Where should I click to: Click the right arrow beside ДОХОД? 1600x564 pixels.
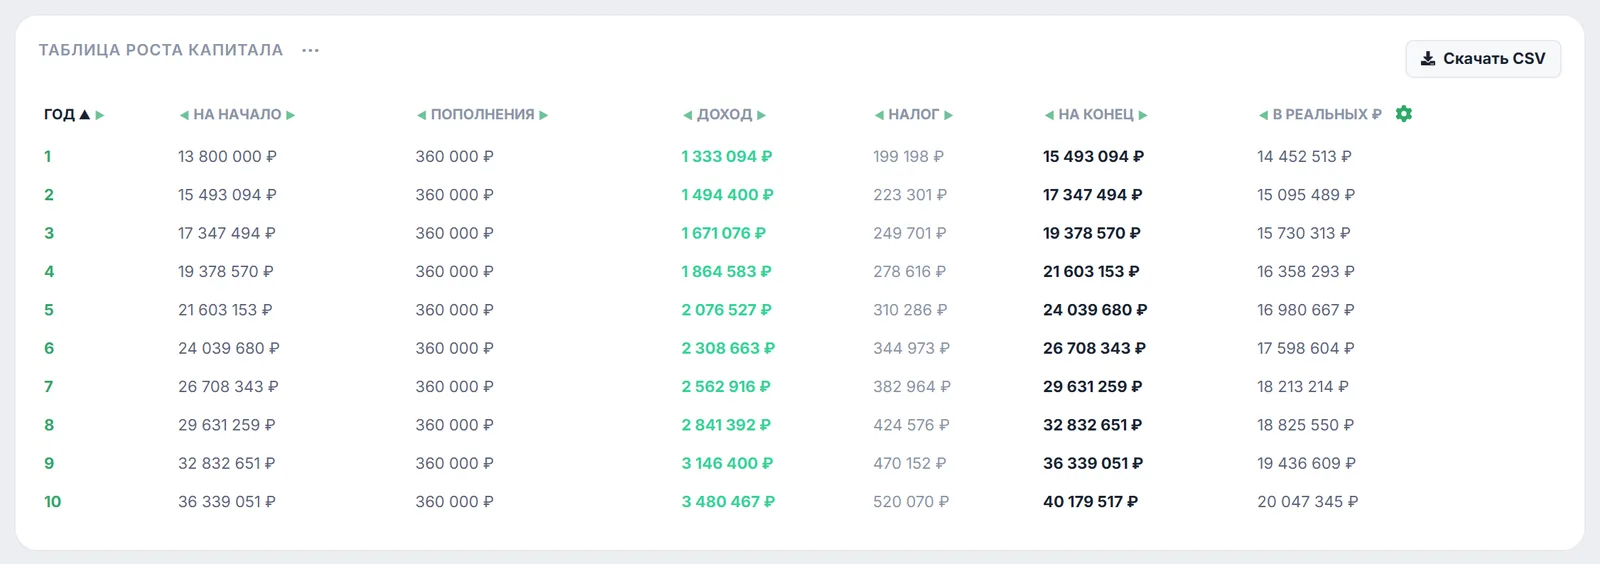(x=762, y=115)
